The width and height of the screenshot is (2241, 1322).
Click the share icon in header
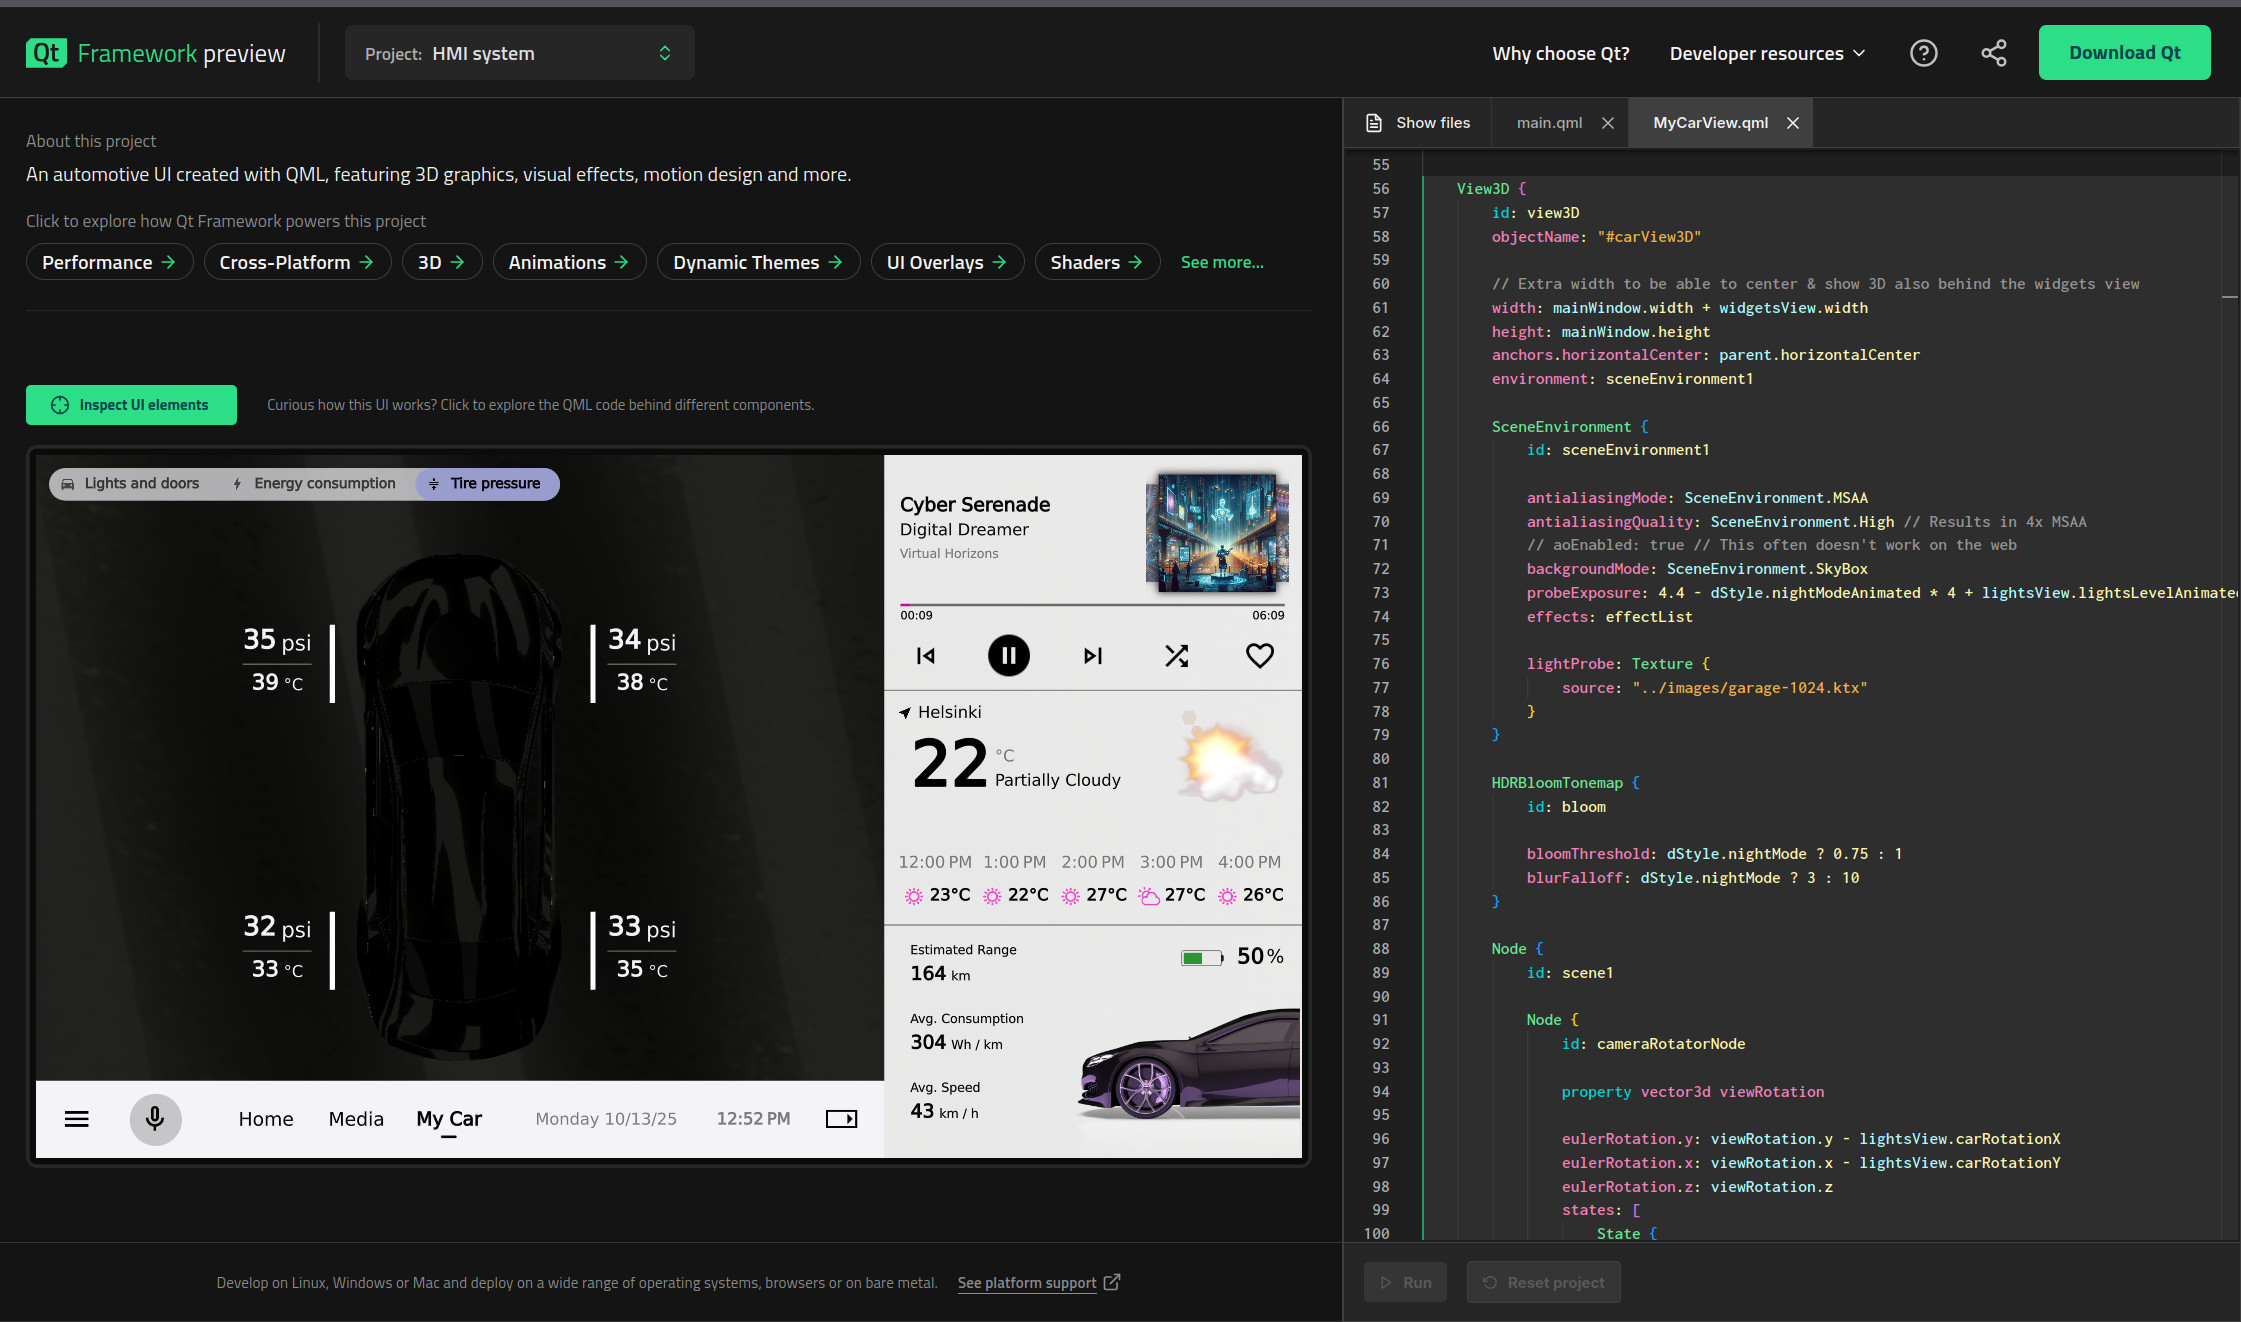[x=1993, y=53]
